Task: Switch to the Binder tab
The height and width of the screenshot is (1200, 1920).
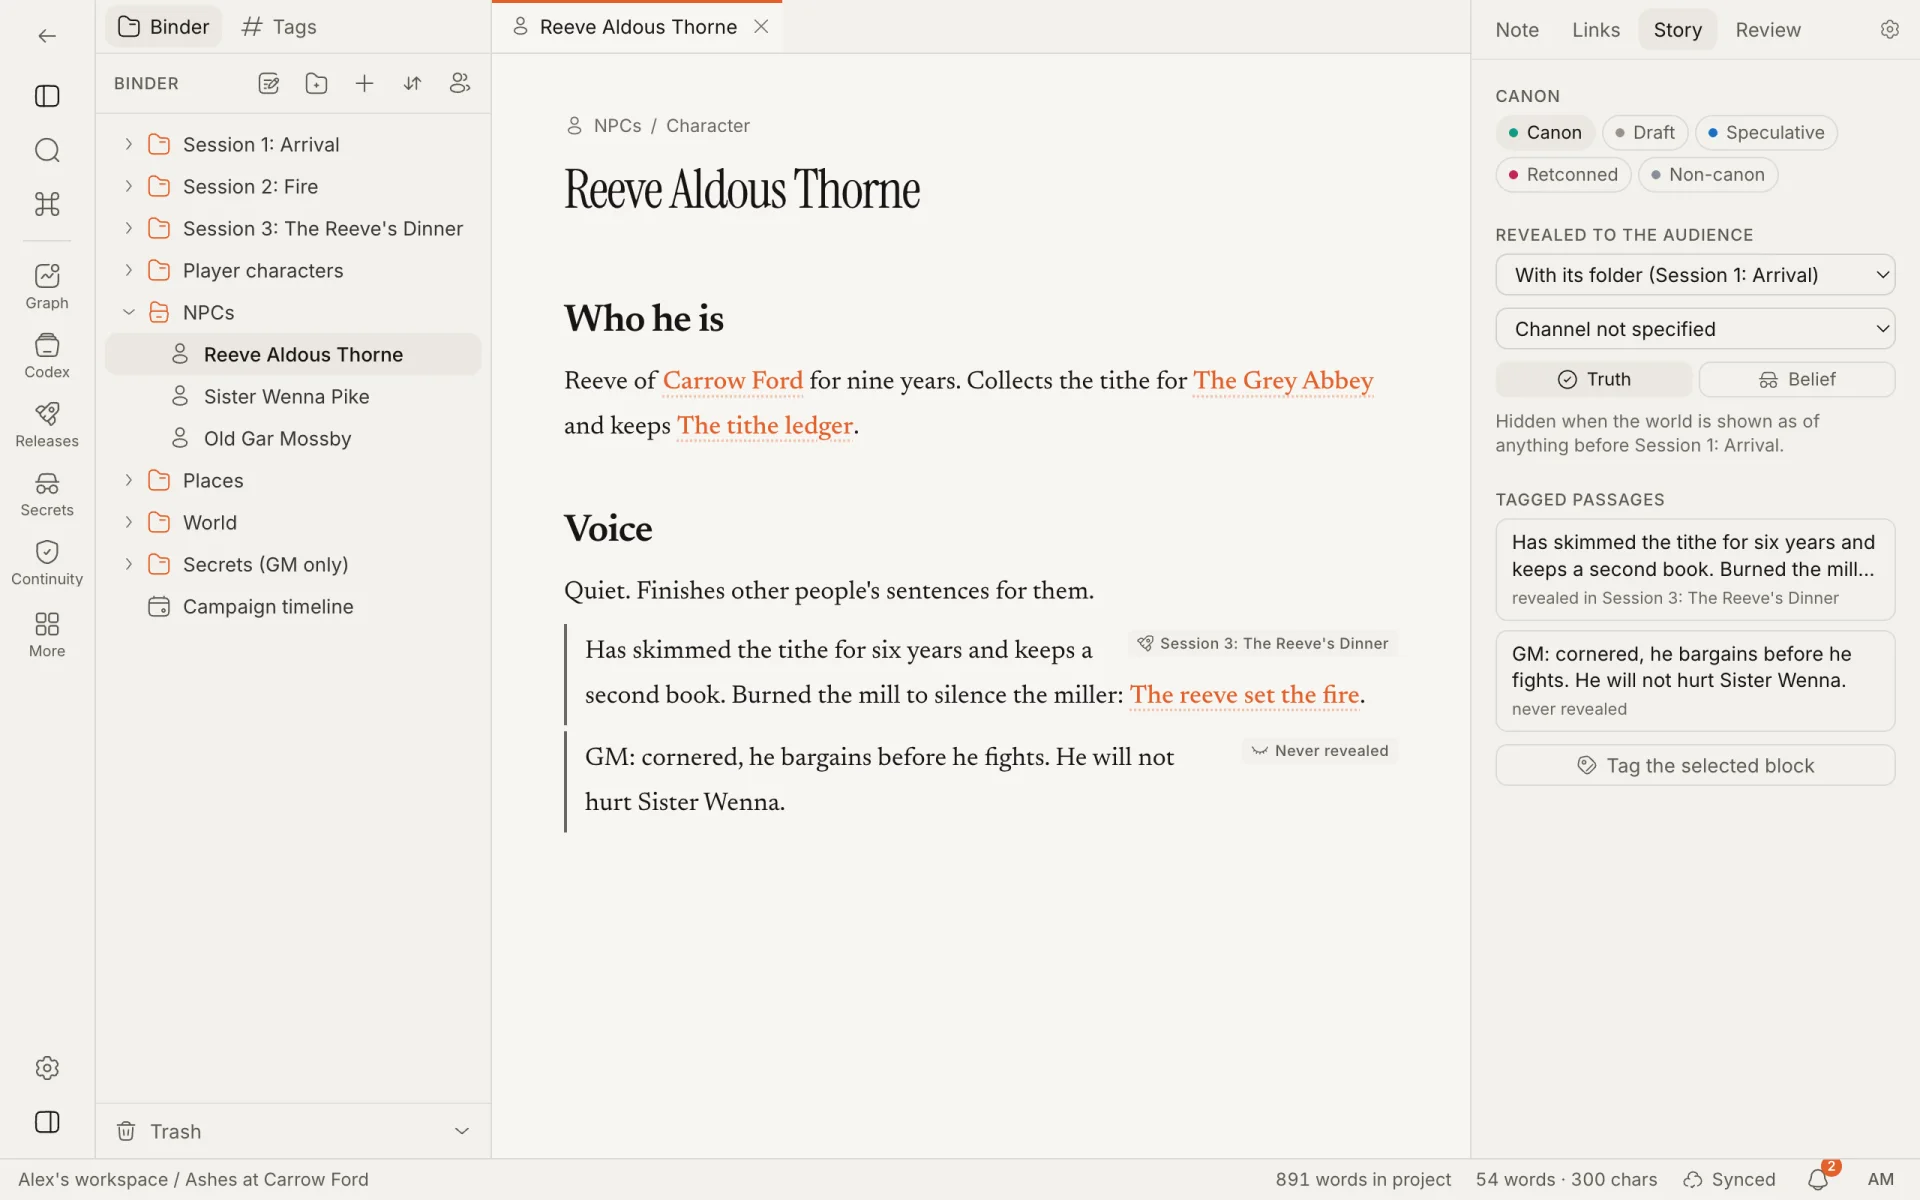Action: coord(164,27)
